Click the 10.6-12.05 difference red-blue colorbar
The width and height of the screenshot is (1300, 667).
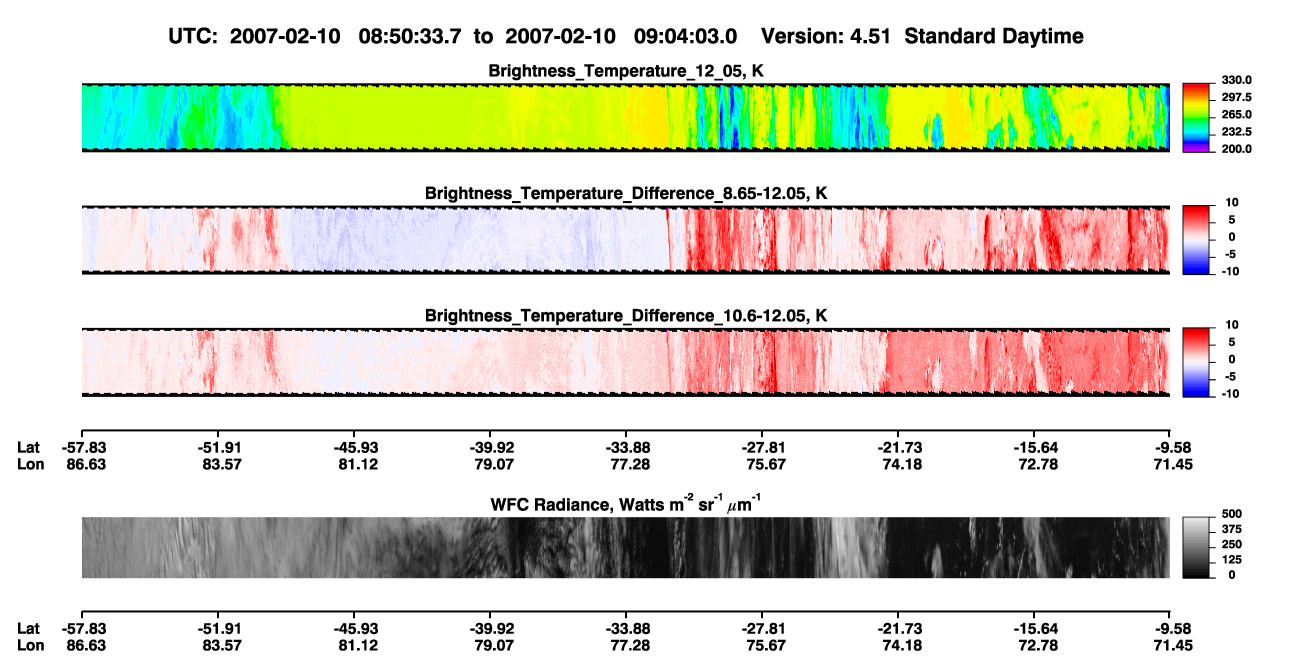[1195, 360]
